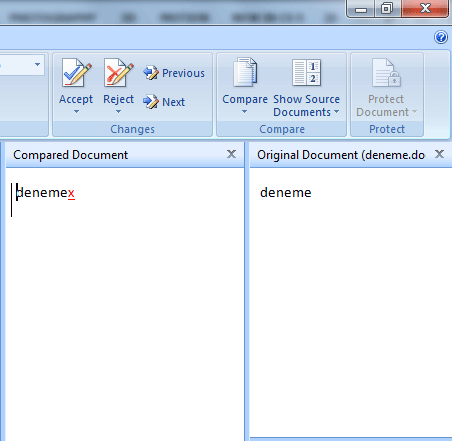The height and width of the screenshot is (441, 452).
Task: Click the Reject change icon
Action: [118, 73]
